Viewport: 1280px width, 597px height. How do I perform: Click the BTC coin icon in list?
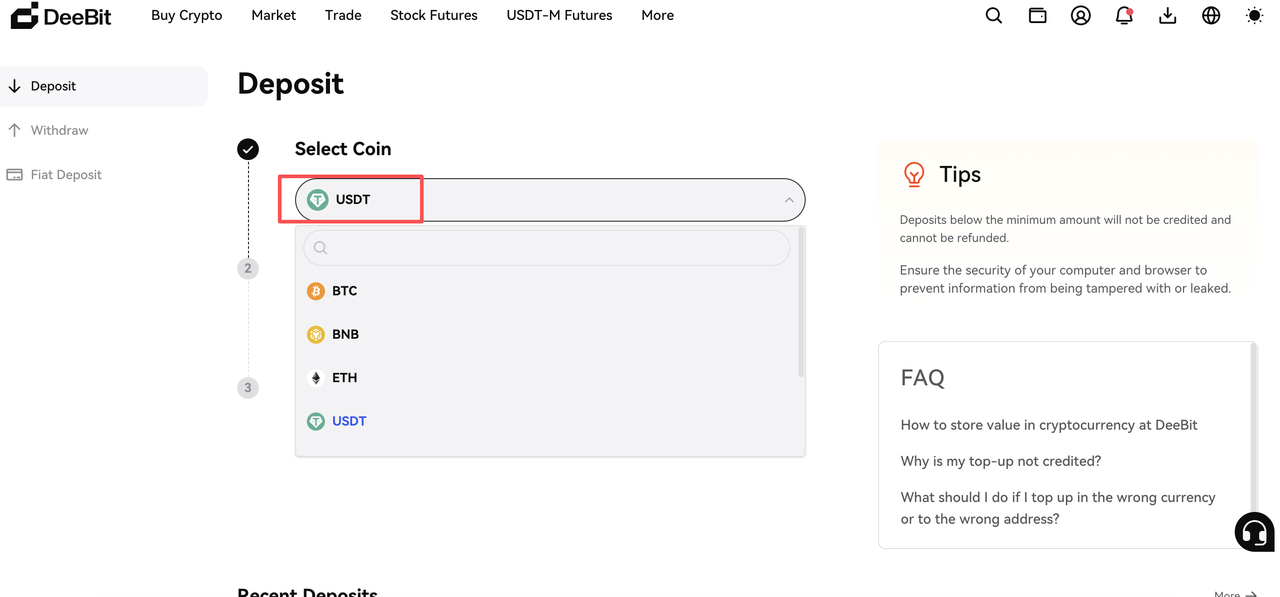point(316,291)
